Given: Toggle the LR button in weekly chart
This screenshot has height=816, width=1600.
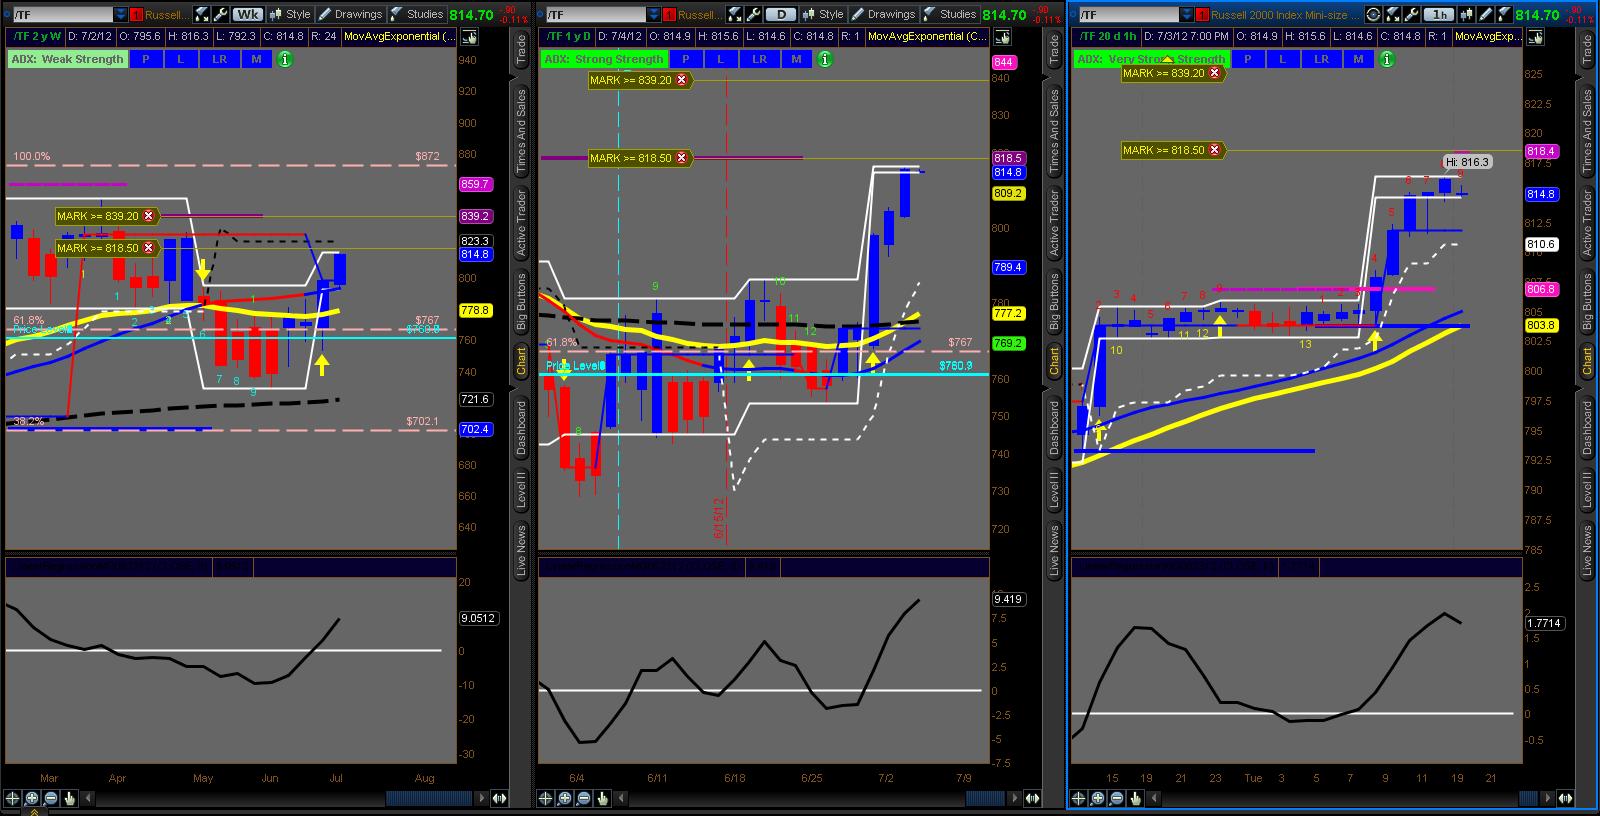Looking at the screenshot, I should point(219,59).
